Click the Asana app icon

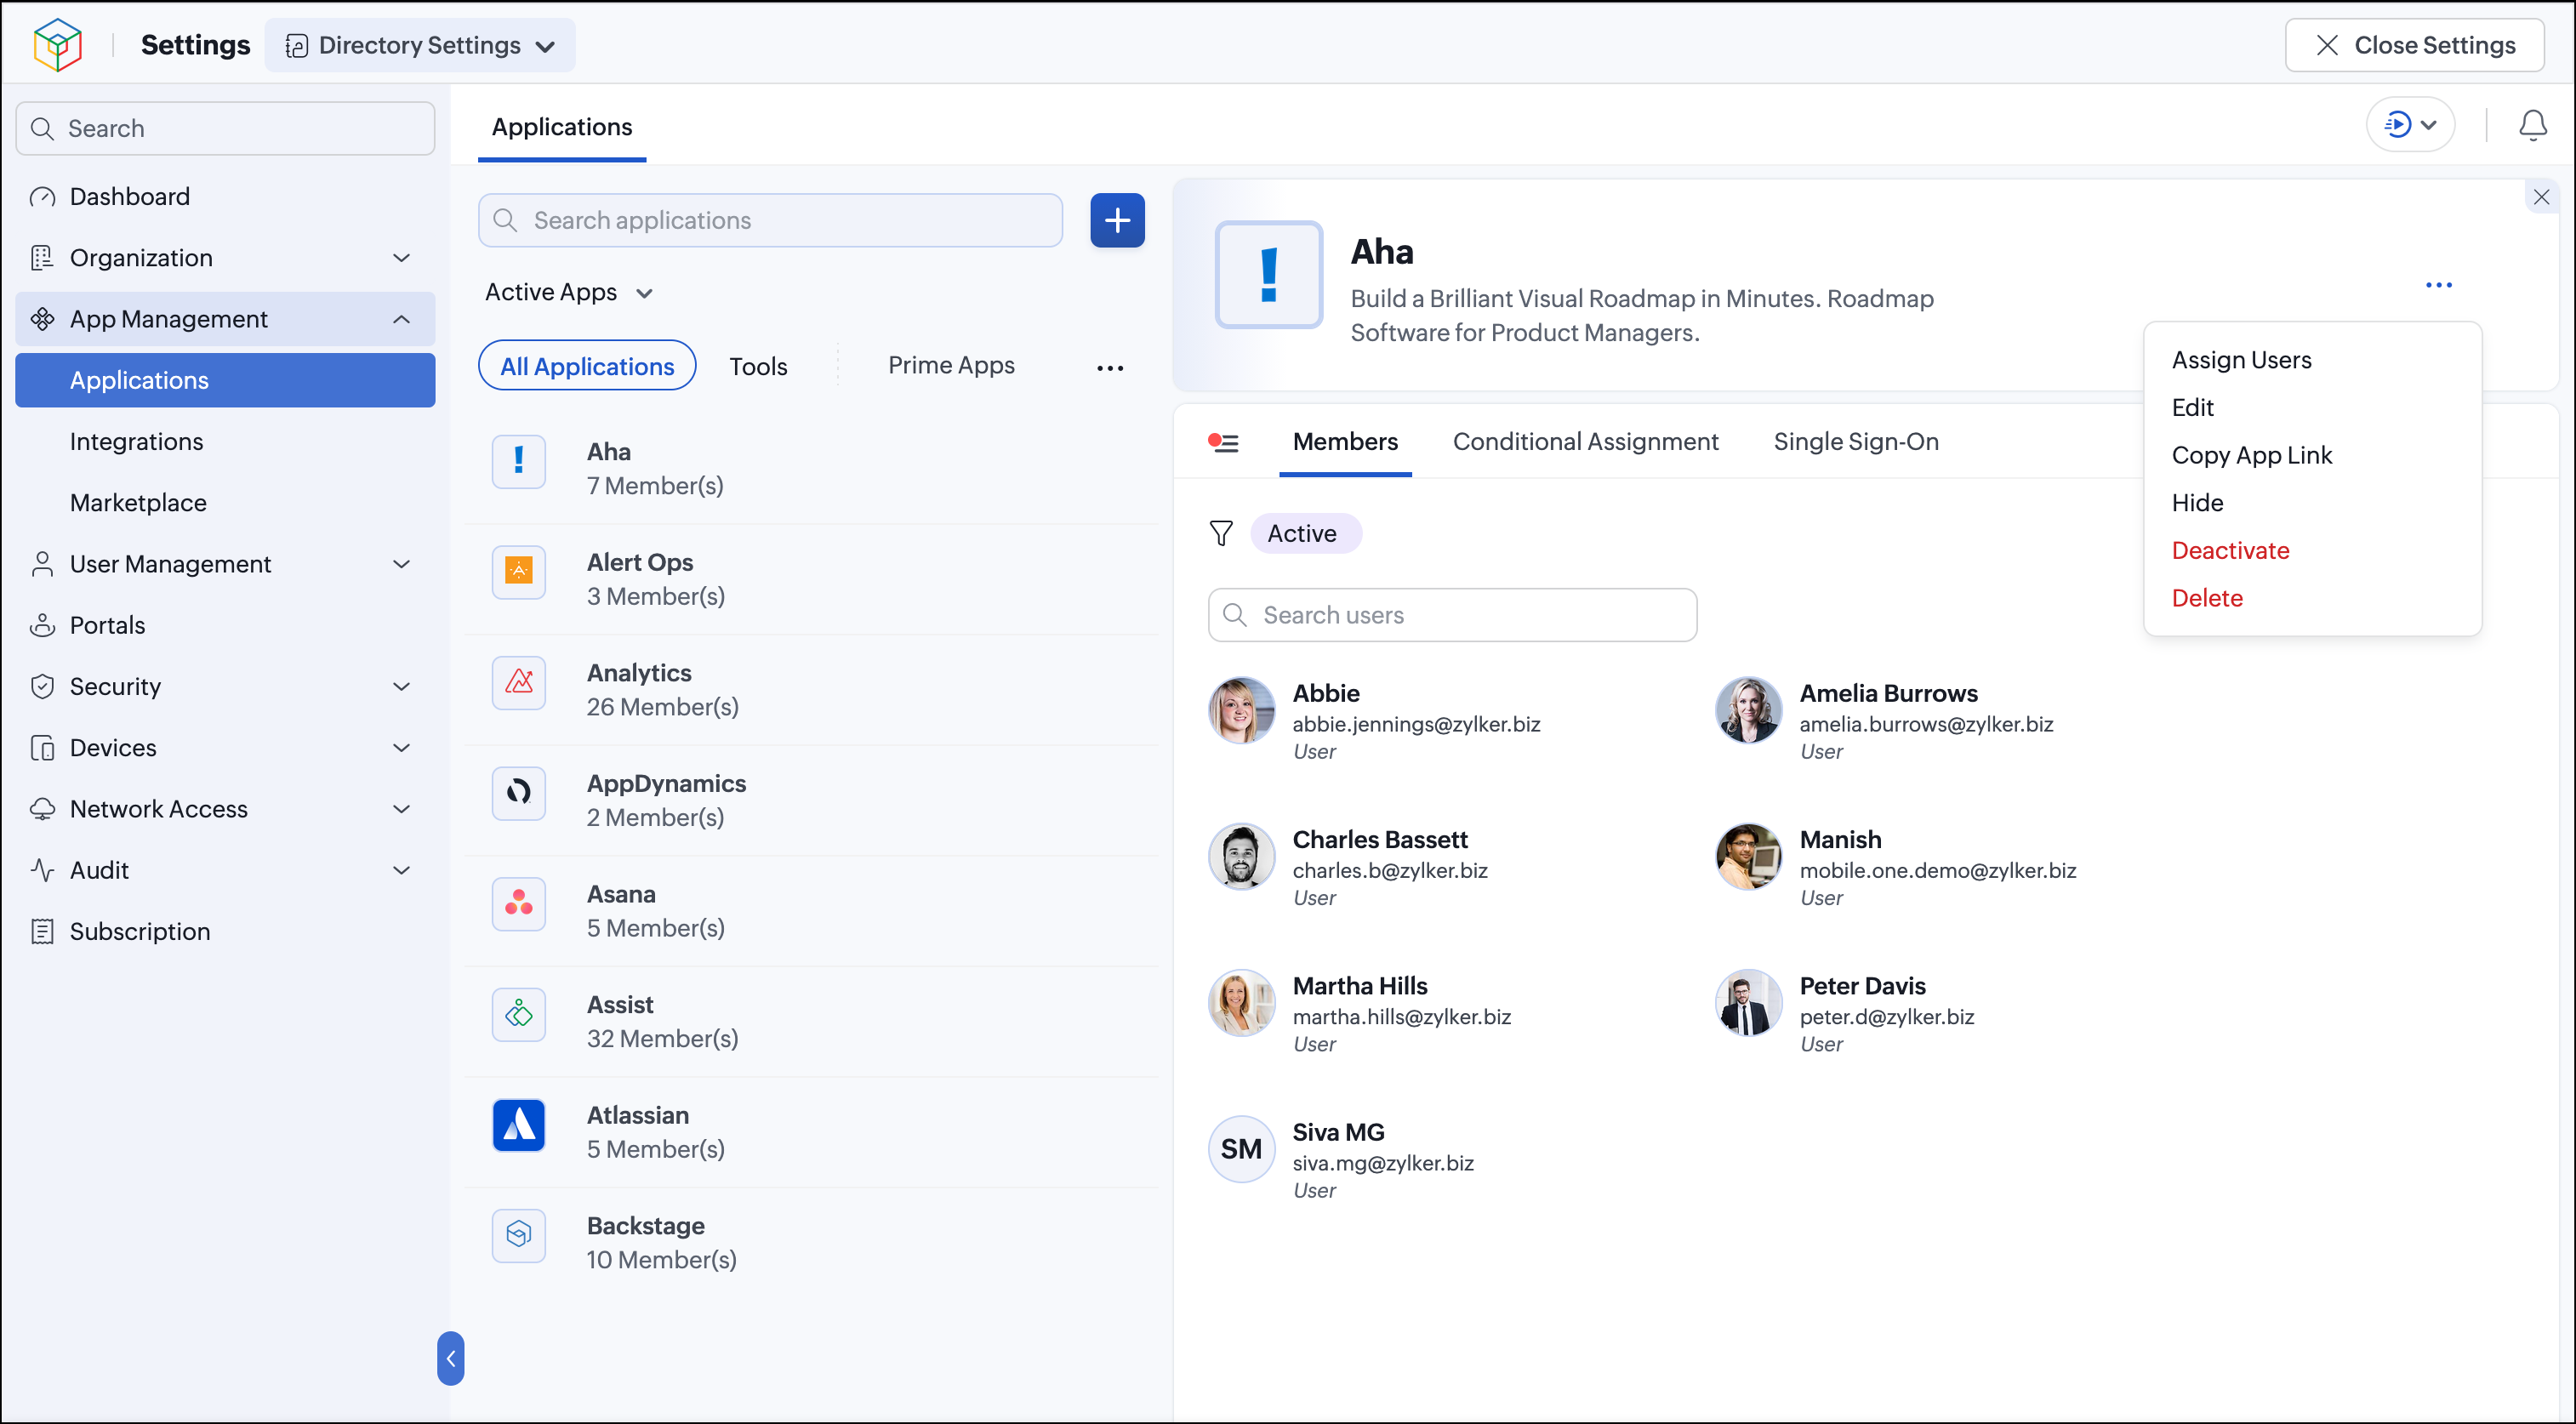pyautogui.click(x=518, y=903)
